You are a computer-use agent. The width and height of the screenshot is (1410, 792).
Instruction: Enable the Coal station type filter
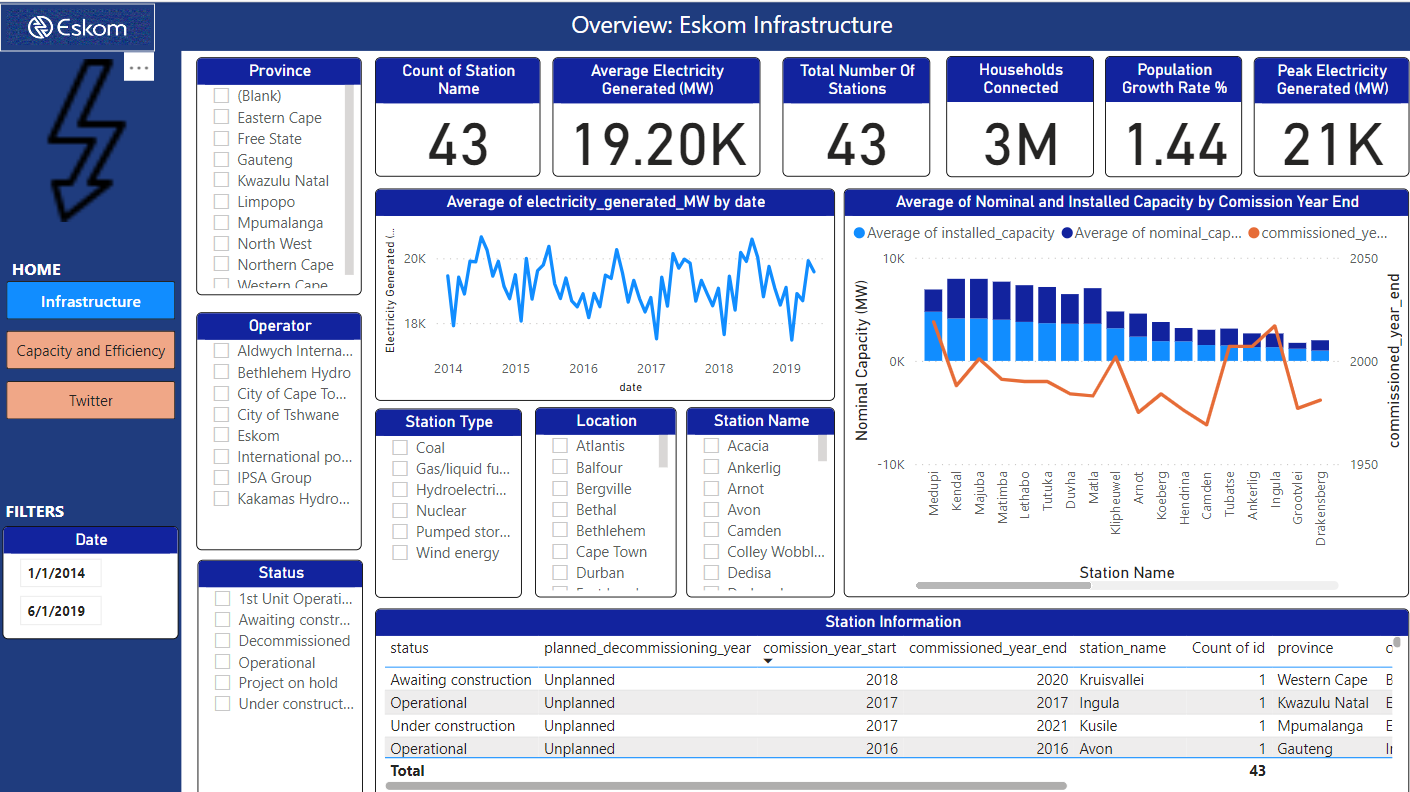click(x=400, y=448)
